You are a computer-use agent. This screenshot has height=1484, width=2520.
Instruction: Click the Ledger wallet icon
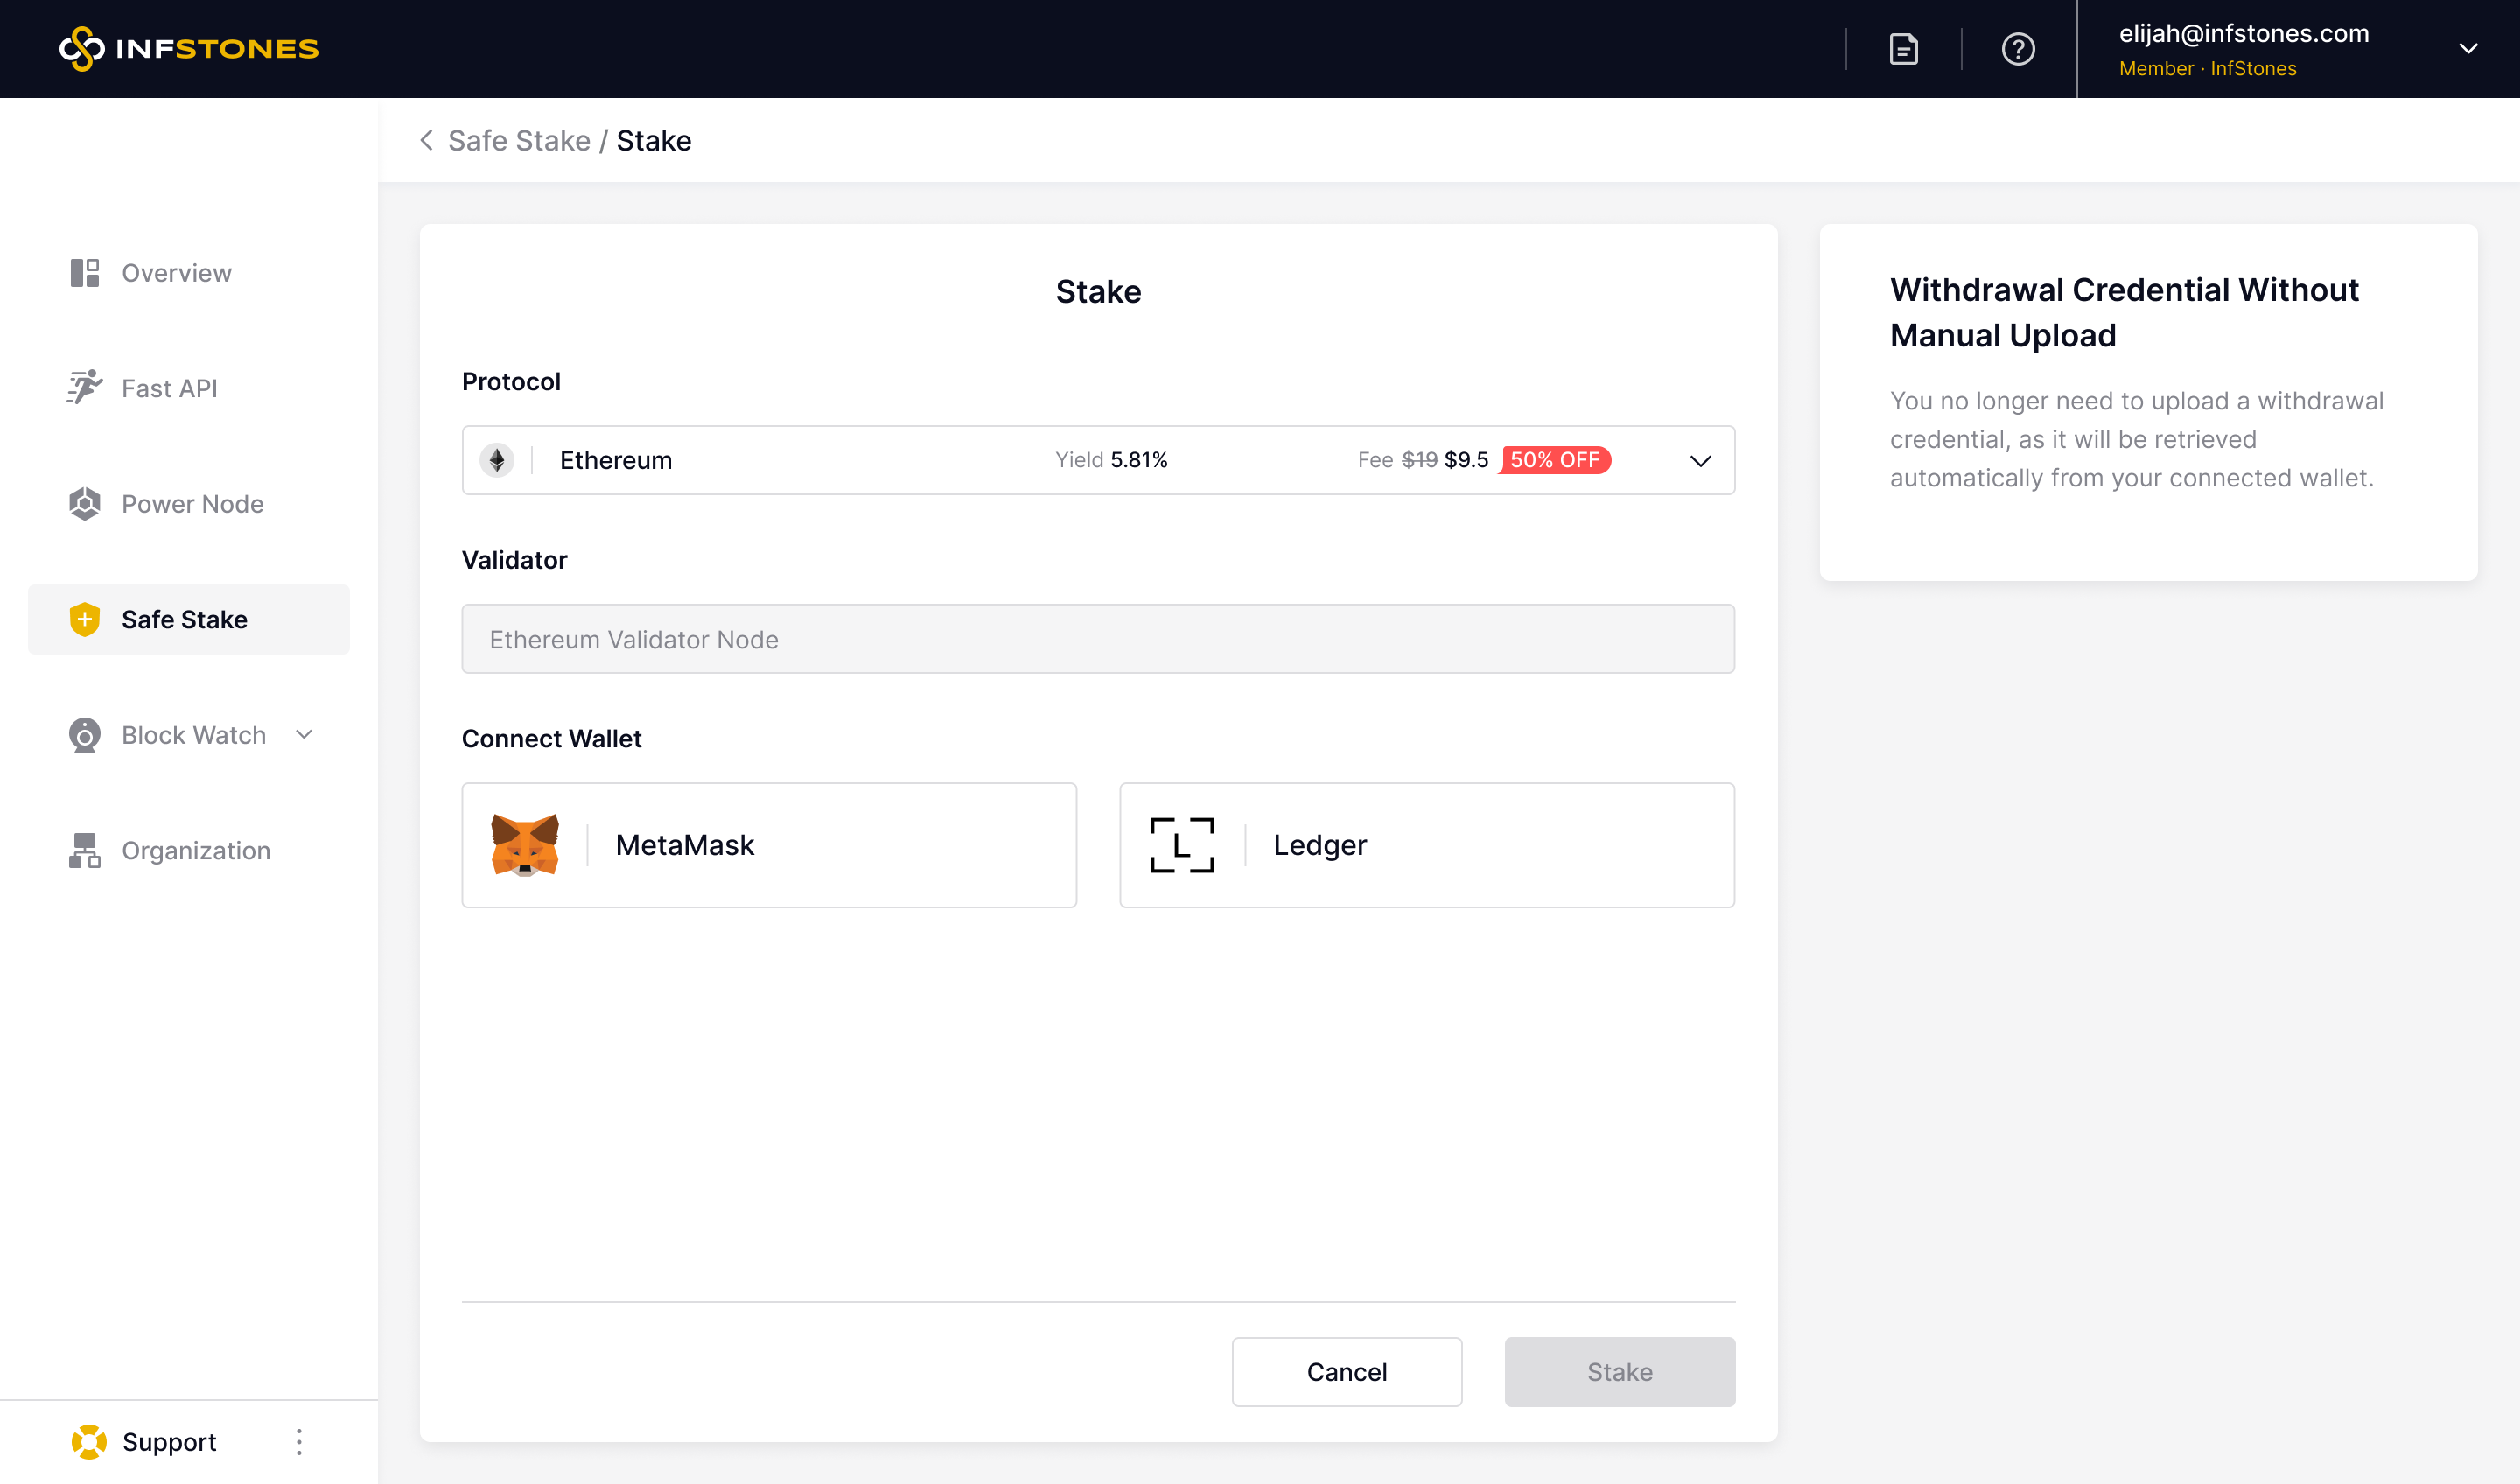[1182, 845]
